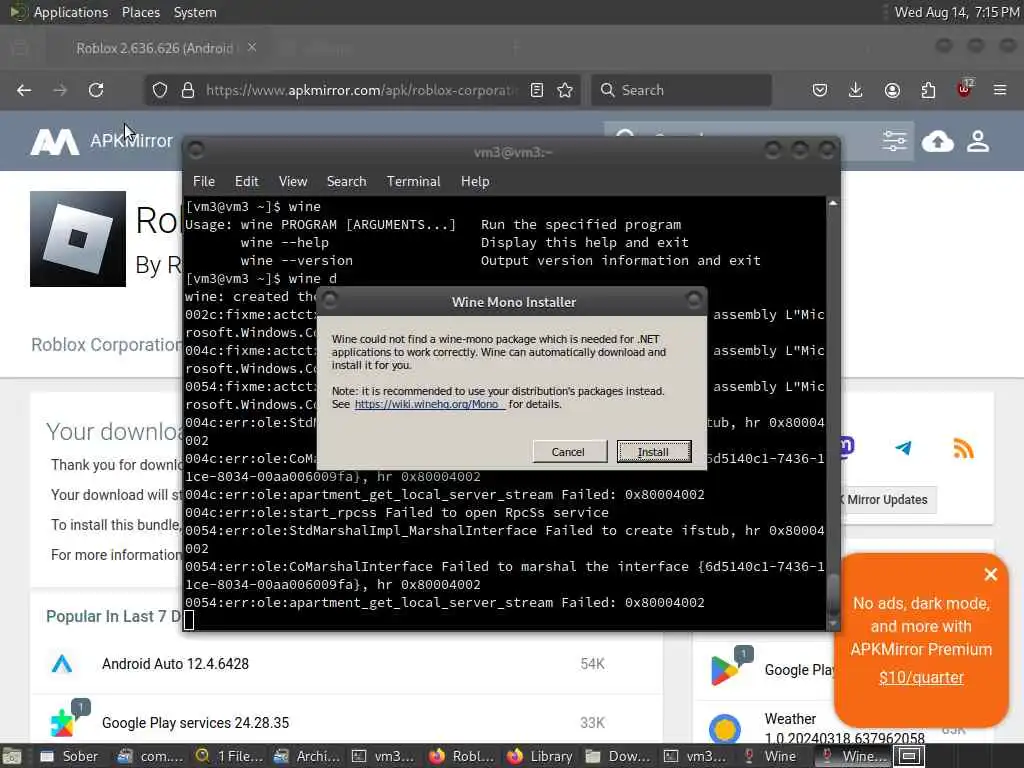Click Cancel in Wine Mono Installer
This screenshot has width=1024, height=768.
(x=568, y=451)
